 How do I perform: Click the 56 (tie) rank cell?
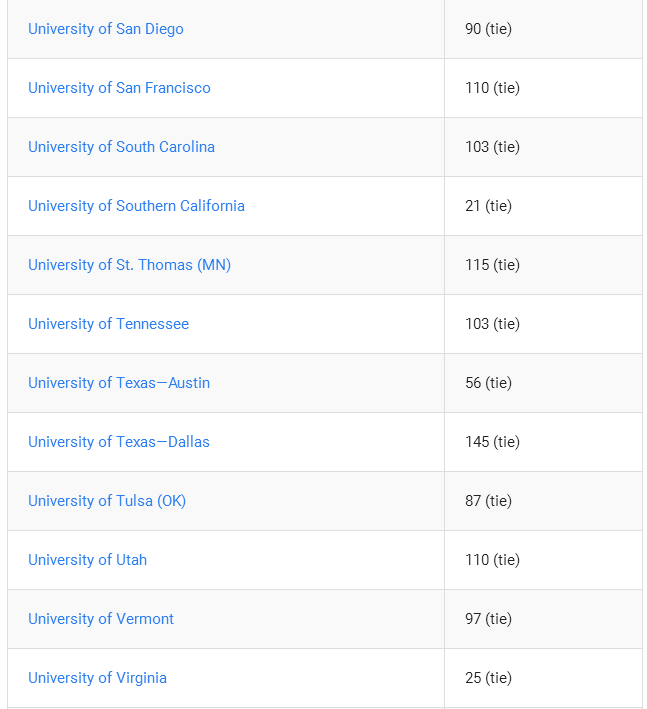(x=543, y=383)
